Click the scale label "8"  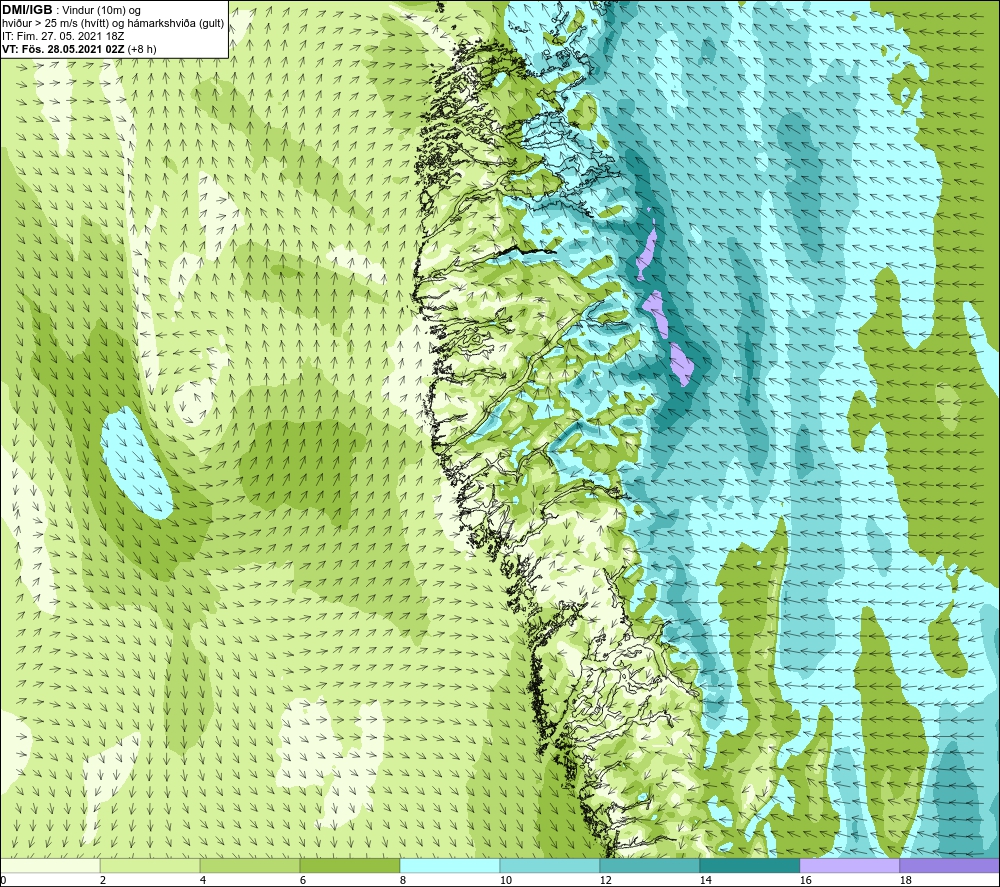[x=403, y=880]
